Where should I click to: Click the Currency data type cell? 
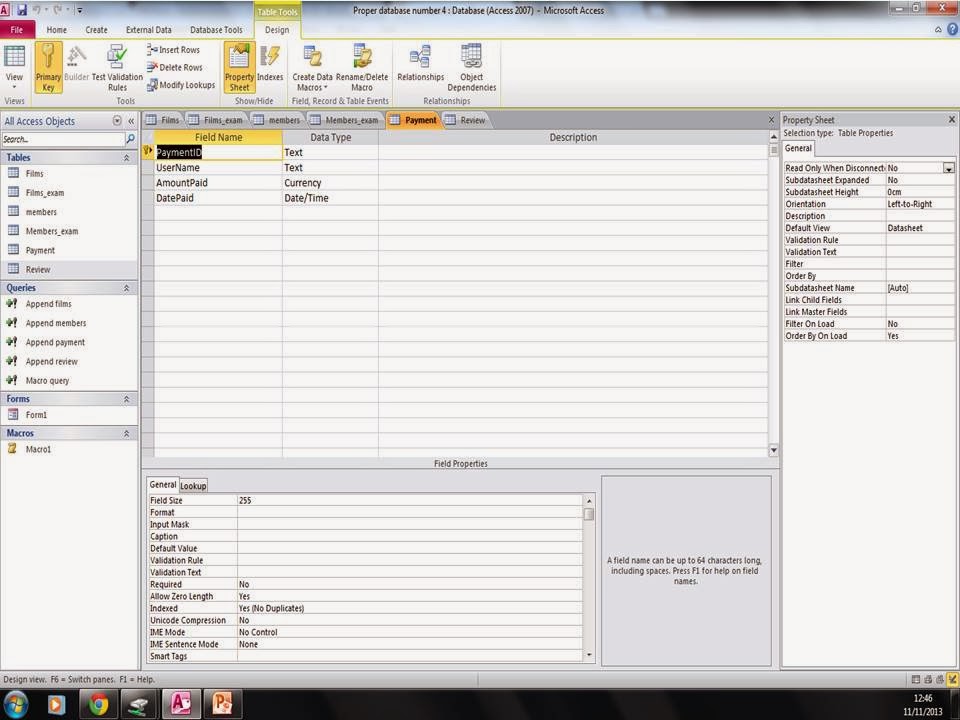pos(330,182)
